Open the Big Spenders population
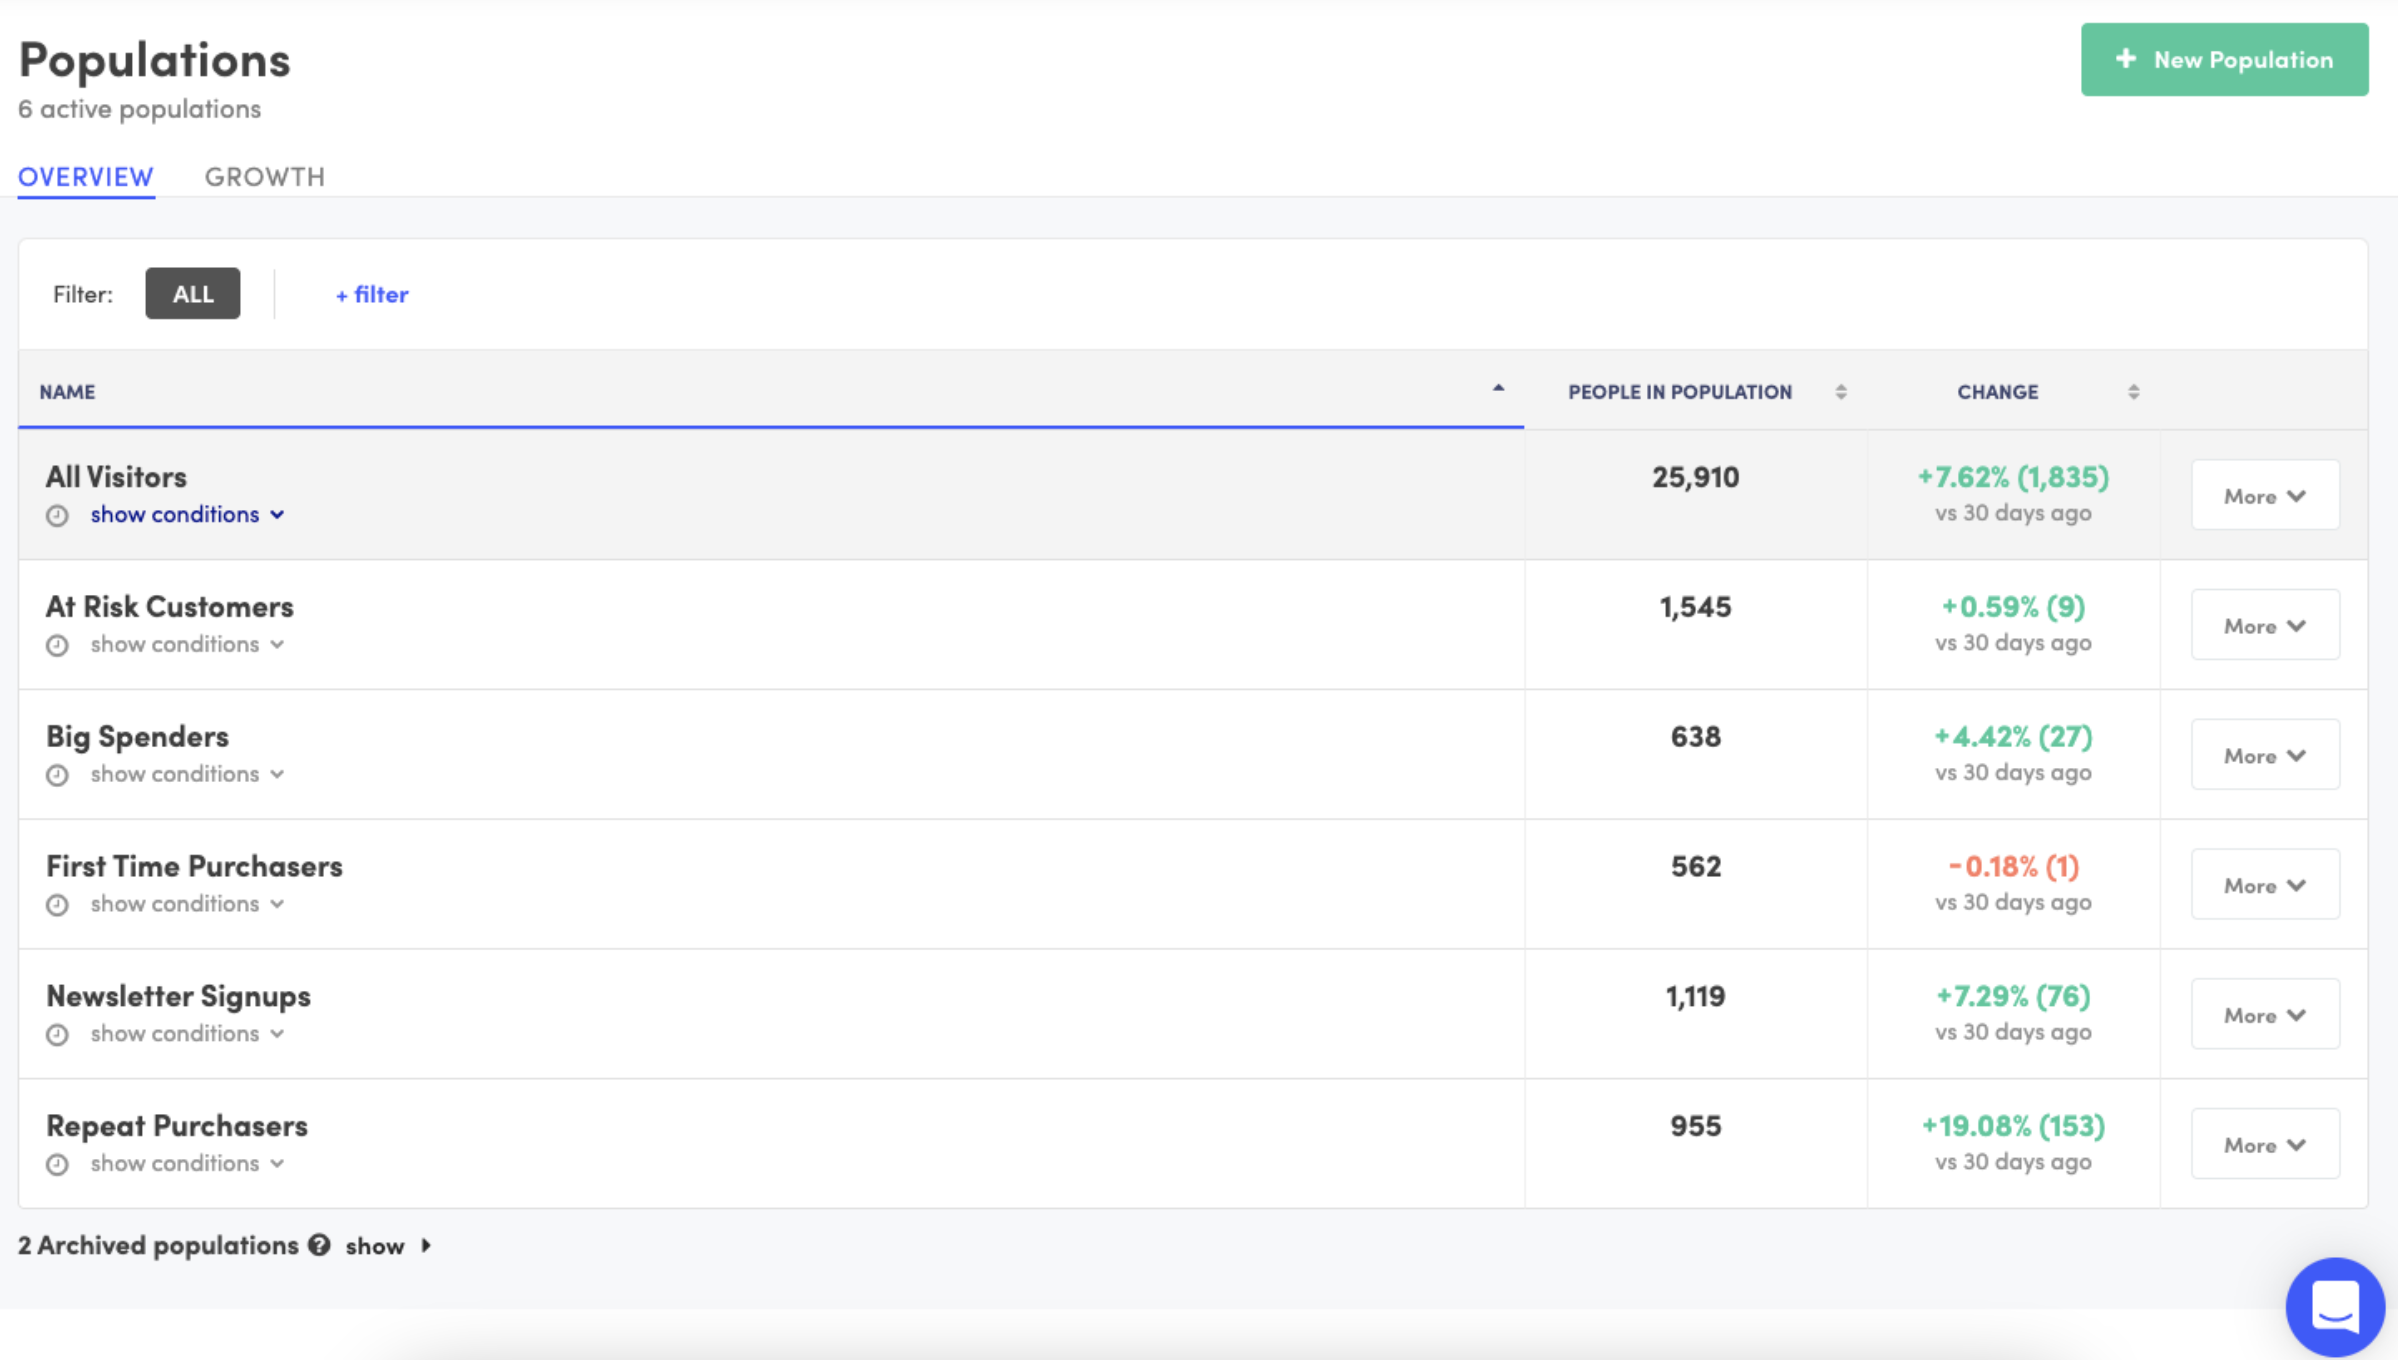Viewport: 2398px width, 1360px height. coord(138,737)
